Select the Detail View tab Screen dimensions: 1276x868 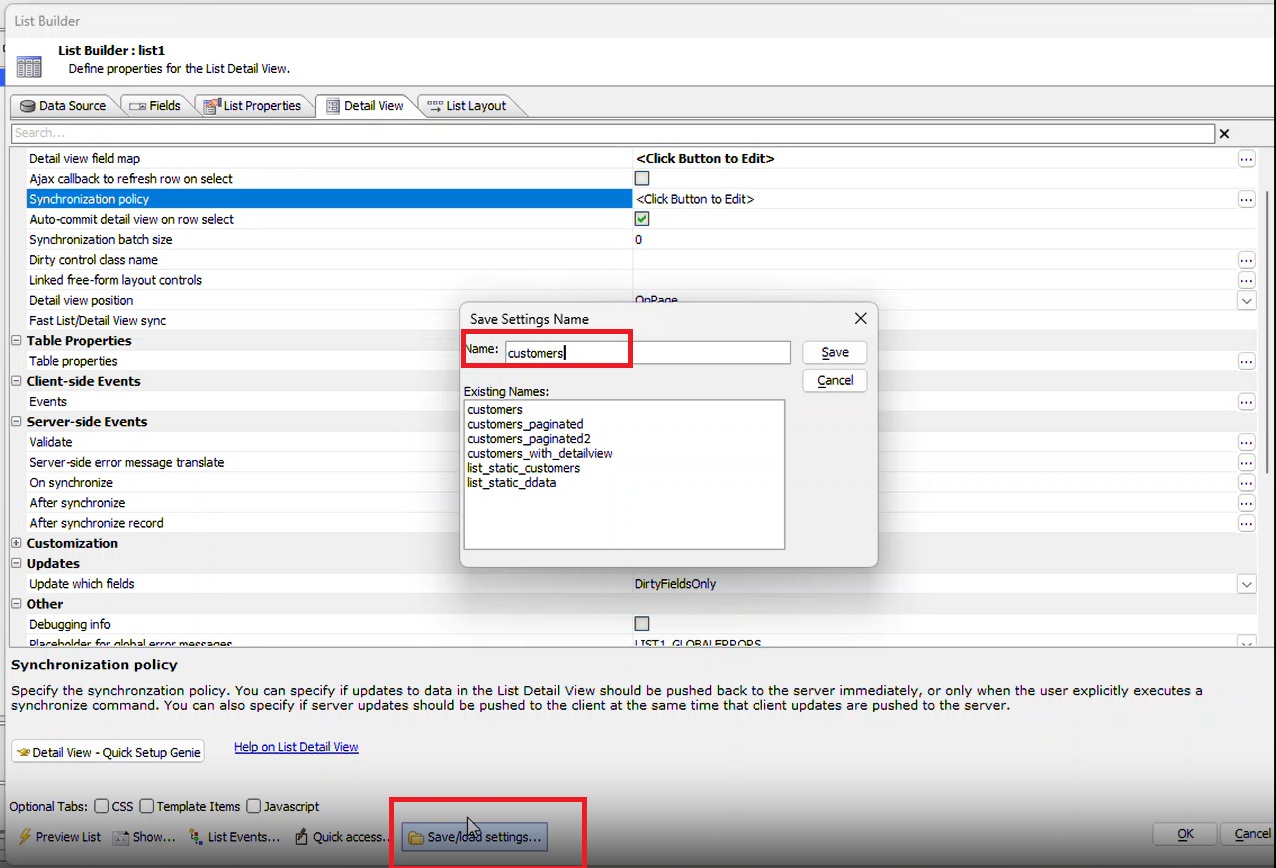[364, 106]
